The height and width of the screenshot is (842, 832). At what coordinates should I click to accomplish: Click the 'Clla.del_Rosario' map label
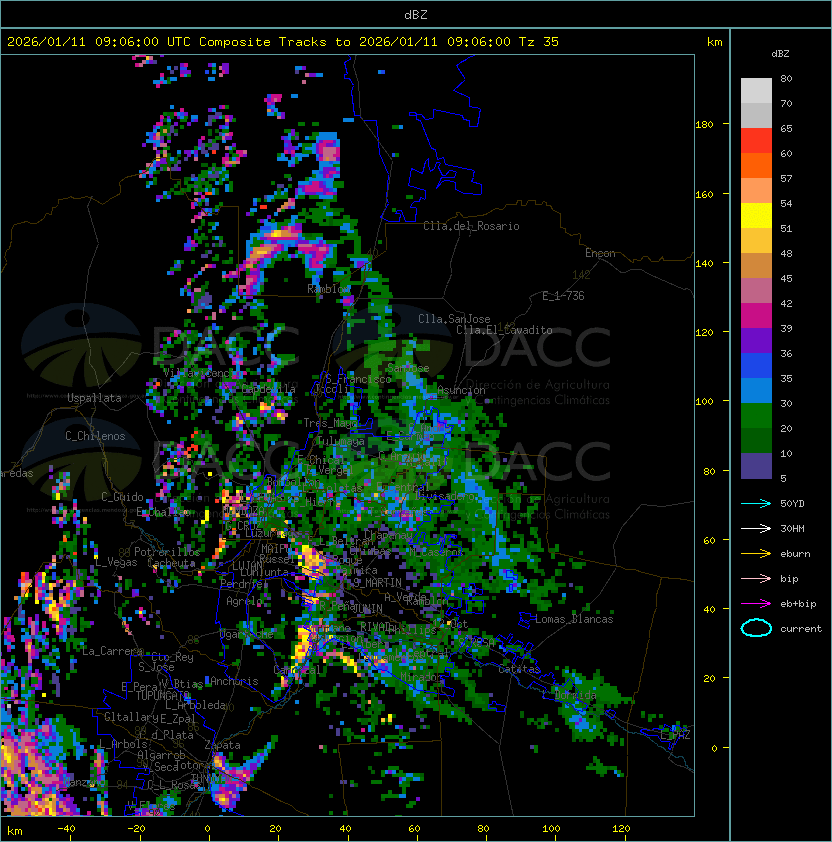(x=471, y=226)
